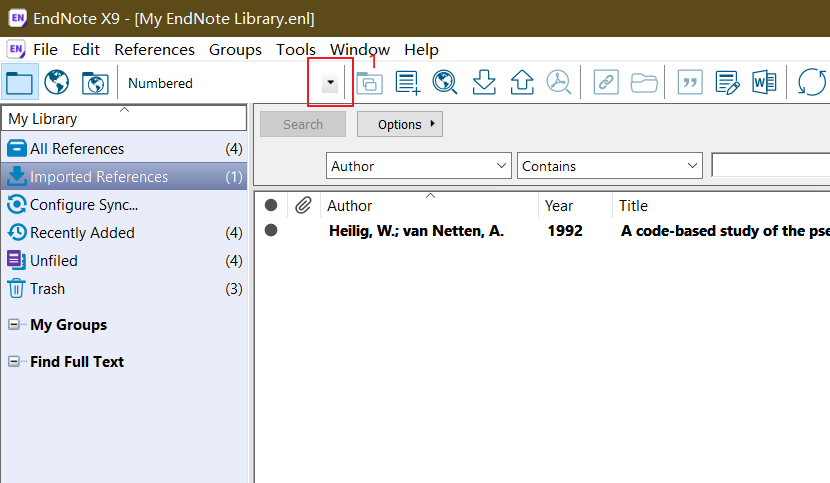Sort references by Author column

click(429, 205)
